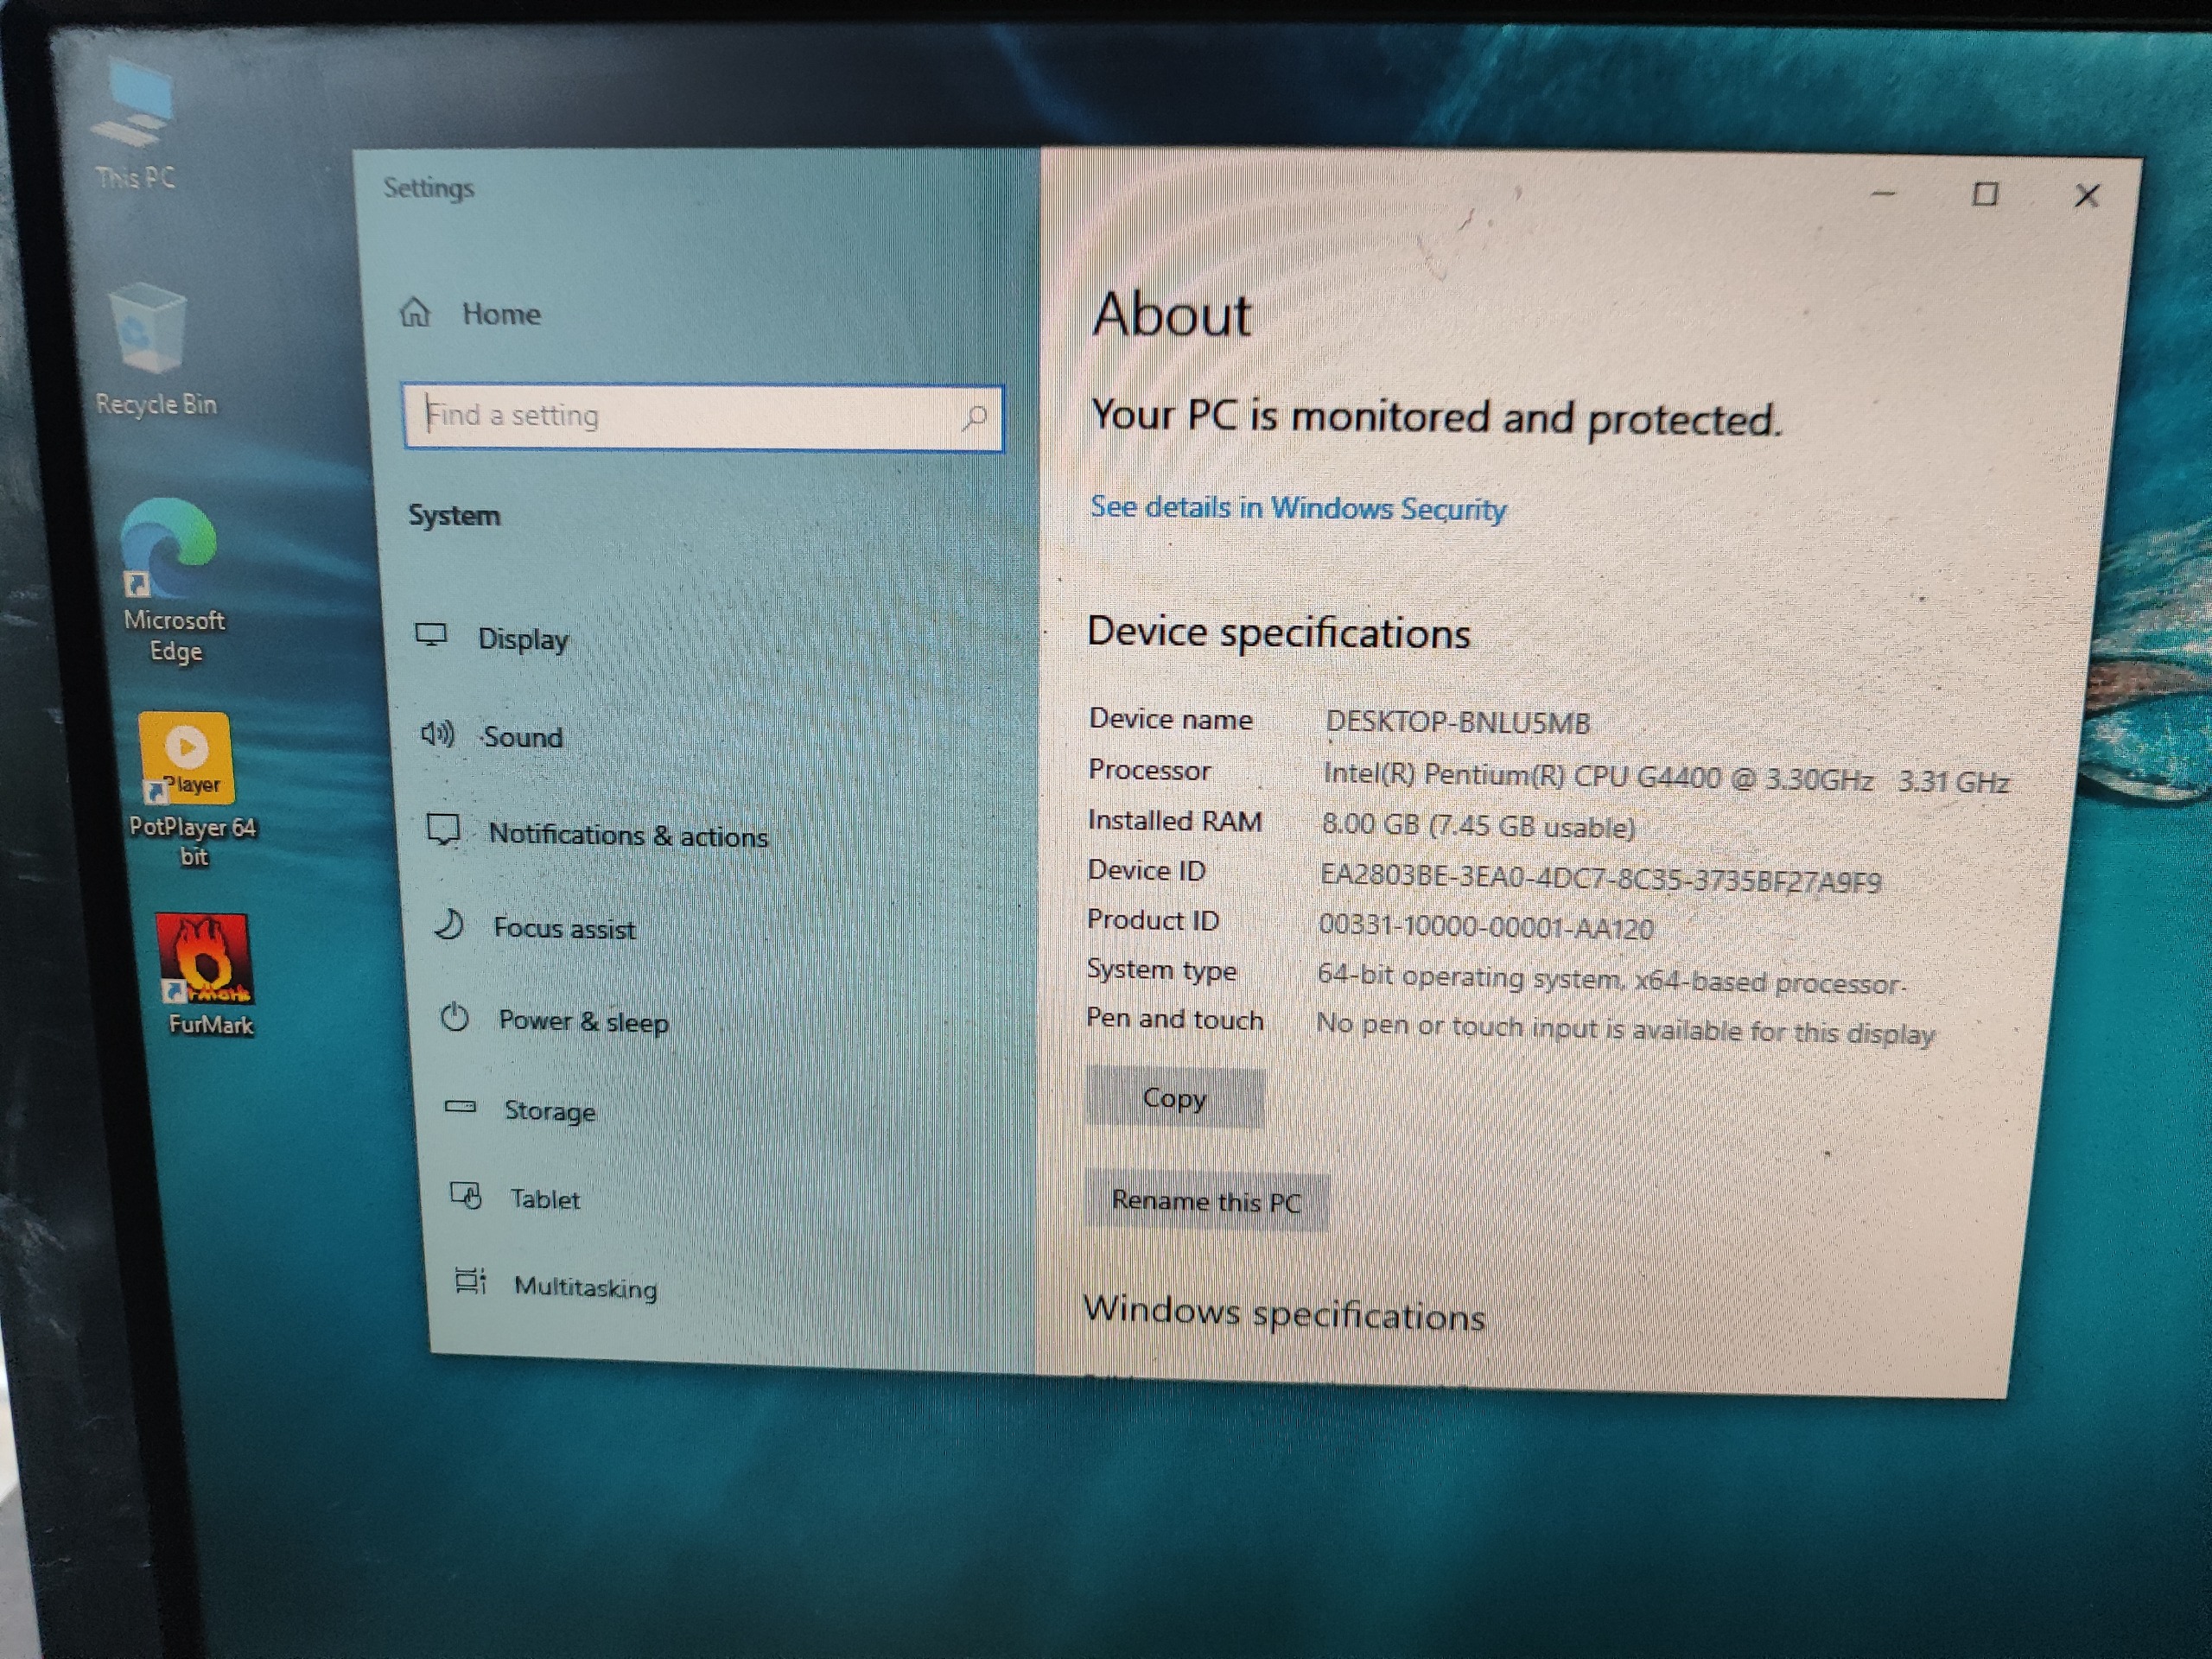Switch to the Tablet settings page
The width and height of the screenshot is (2212, 1659).
pyautogui.click(x=544, y=1199)
